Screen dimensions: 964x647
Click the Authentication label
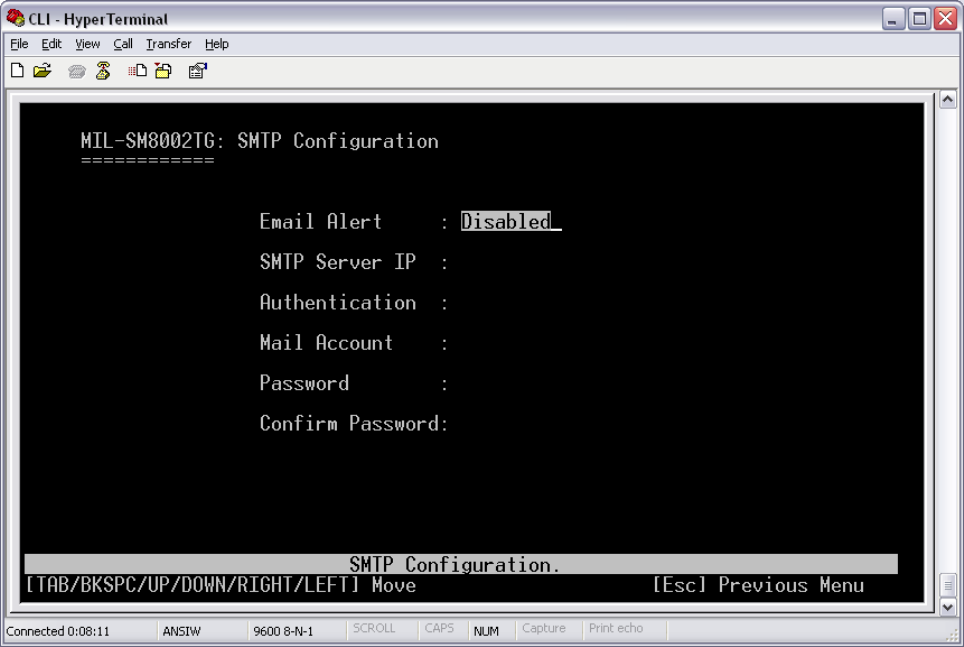click(x=338, y=303)
